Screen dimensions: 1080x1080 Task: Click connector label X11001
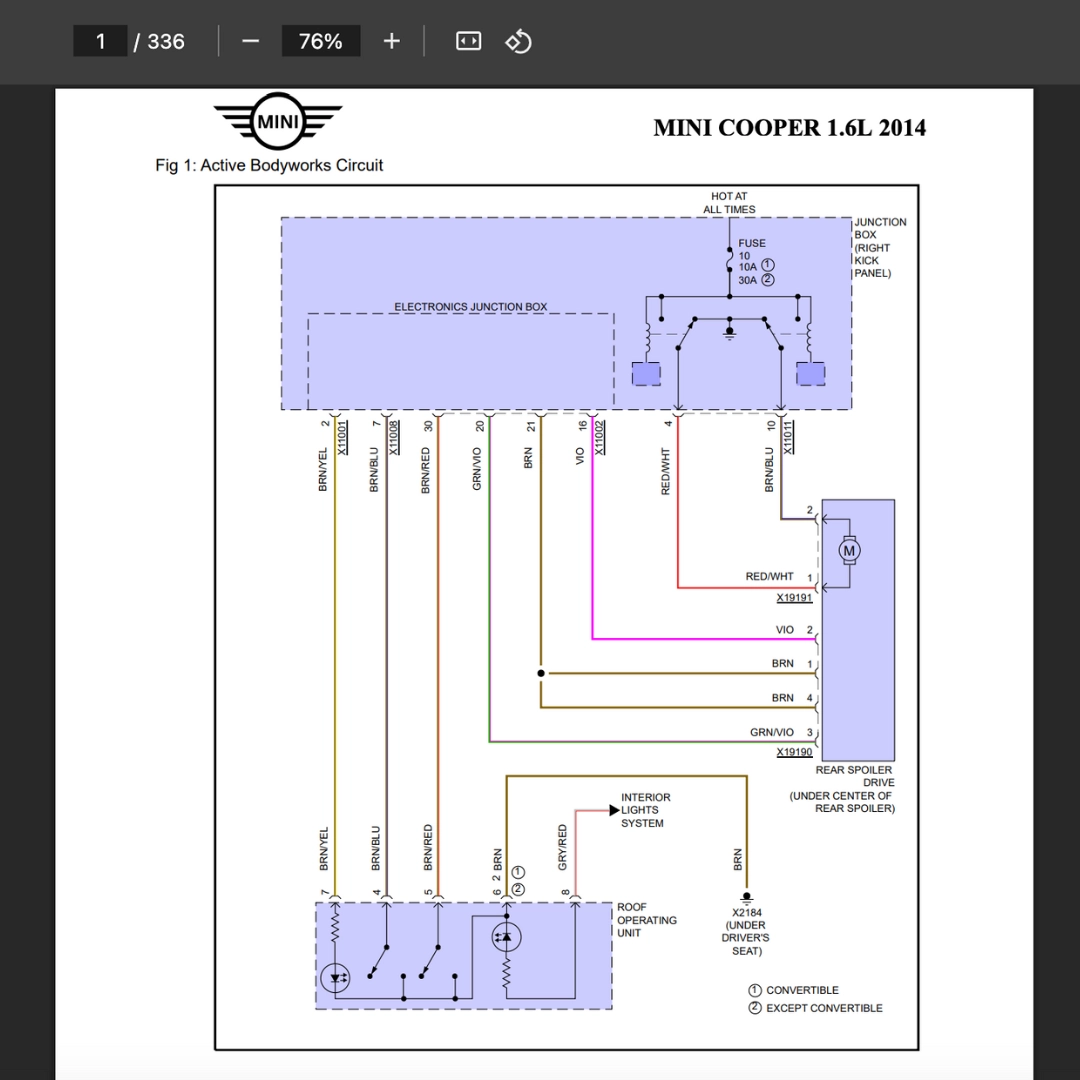[342, 437]
